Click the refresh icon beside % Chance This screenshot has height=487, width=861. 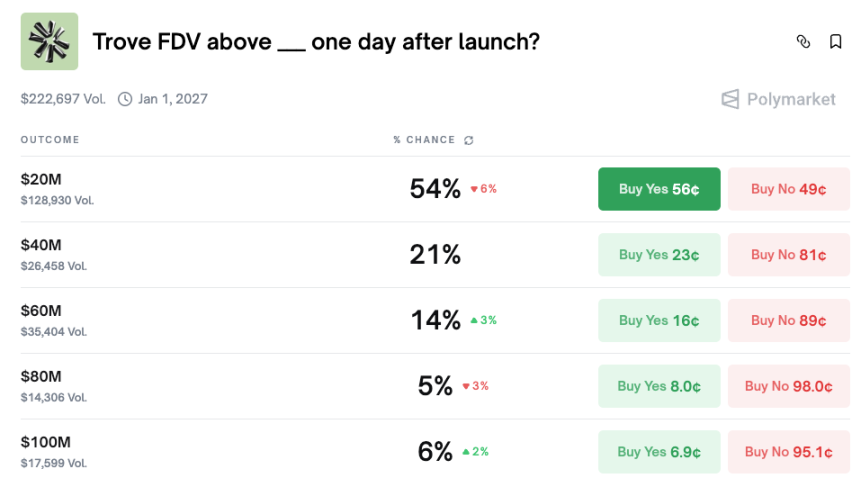click(x=469, y=140)
